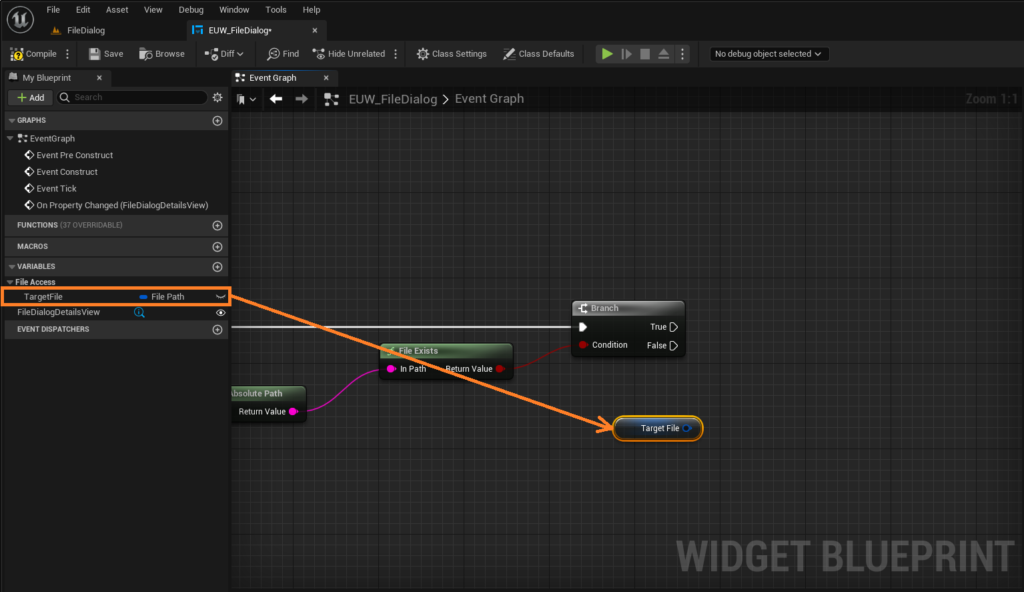Open the Diff dropdown
Image resolution: width=1024 pixels, height=592 pixels.
tap(224, 54)
